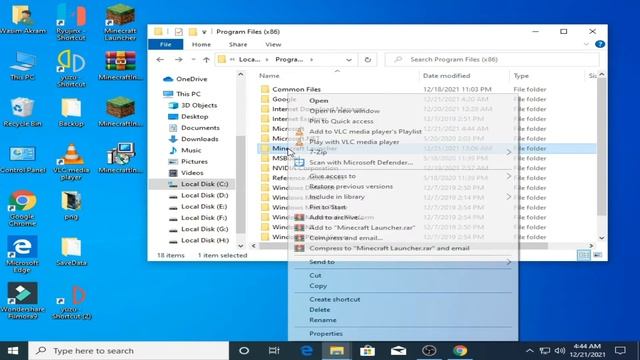The image size is (640, 360).
Task: Select the Backup folder on desktop
Action: click(x=71, y=112)
